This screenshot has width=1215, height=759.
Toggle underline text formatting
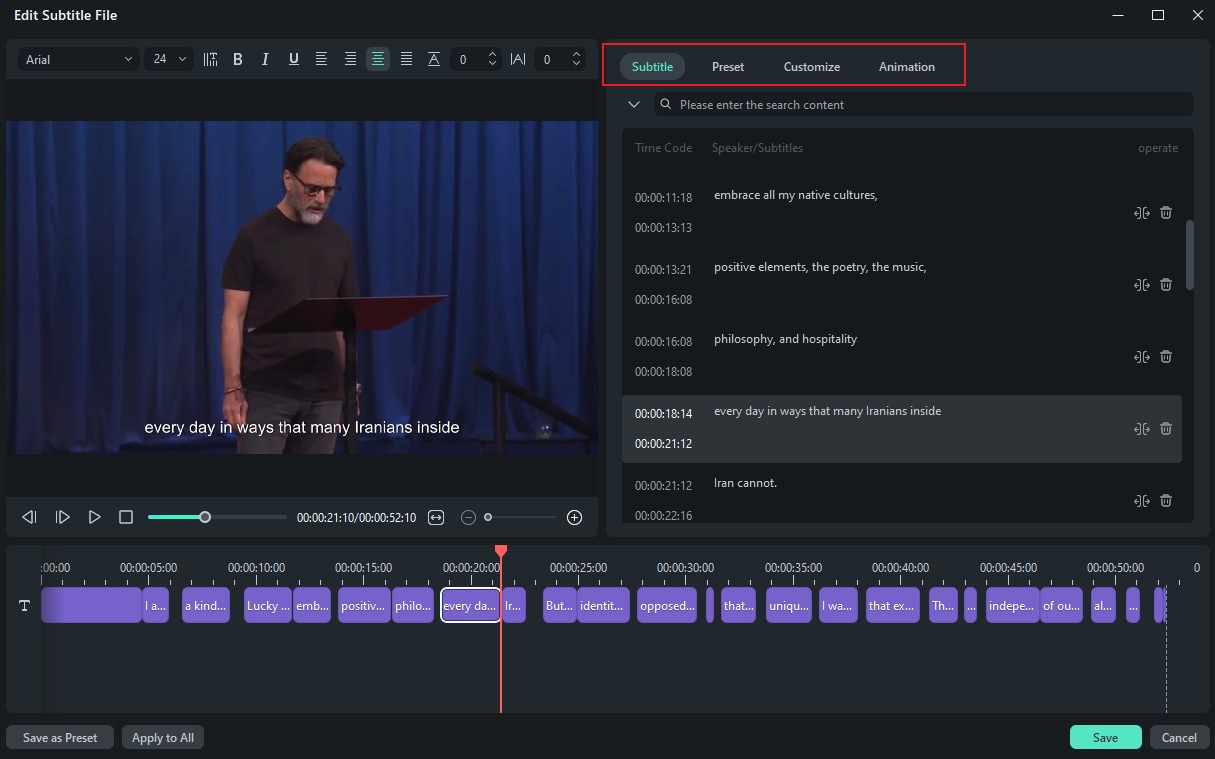click(293, 60)
